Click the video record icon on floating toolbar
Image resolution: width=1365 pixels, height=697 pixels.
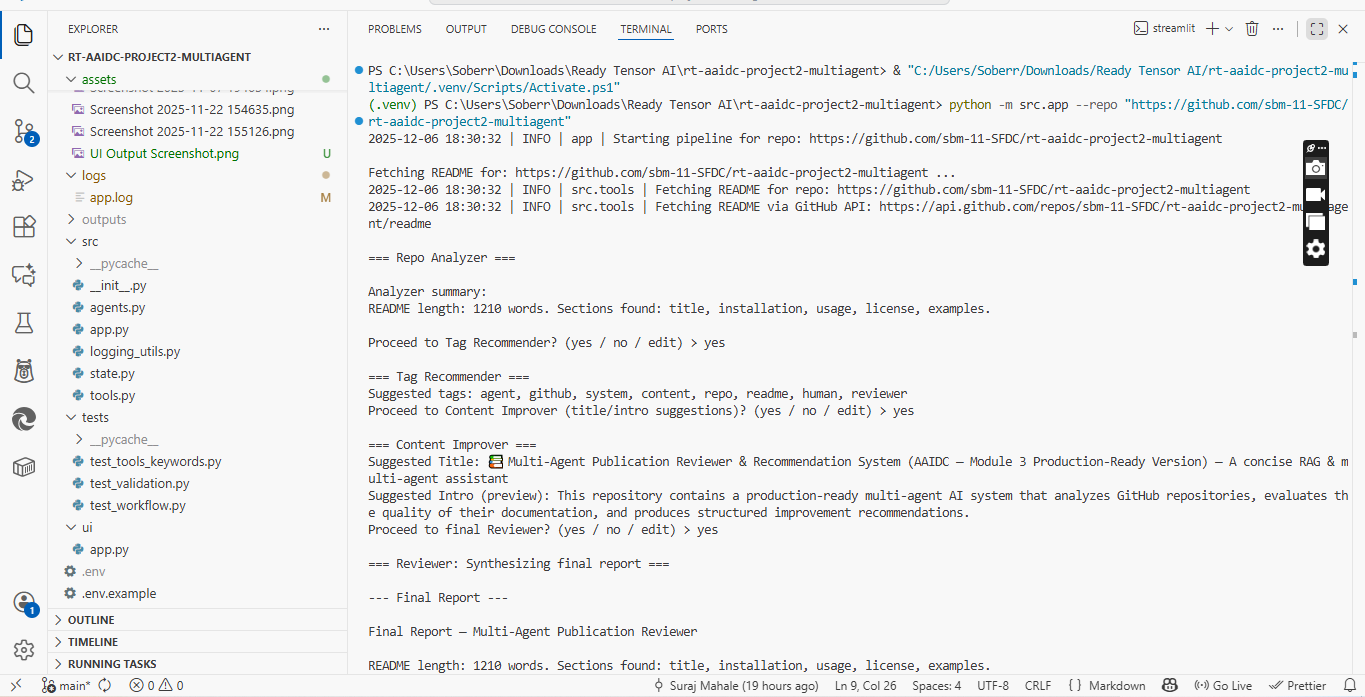1316,195
